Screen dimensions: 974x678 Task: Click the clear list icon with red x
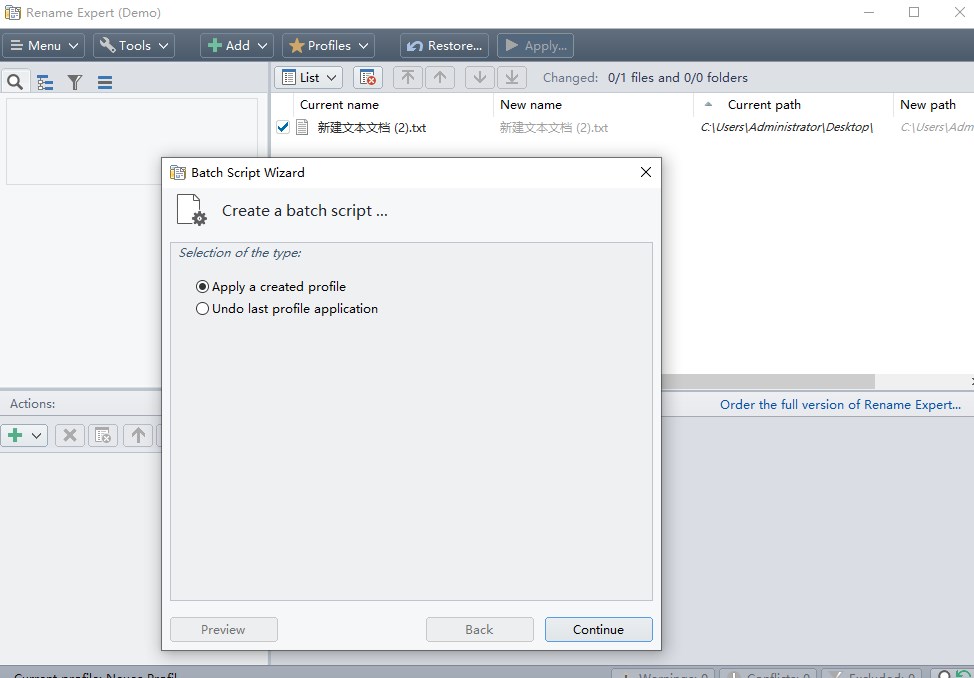368,78
